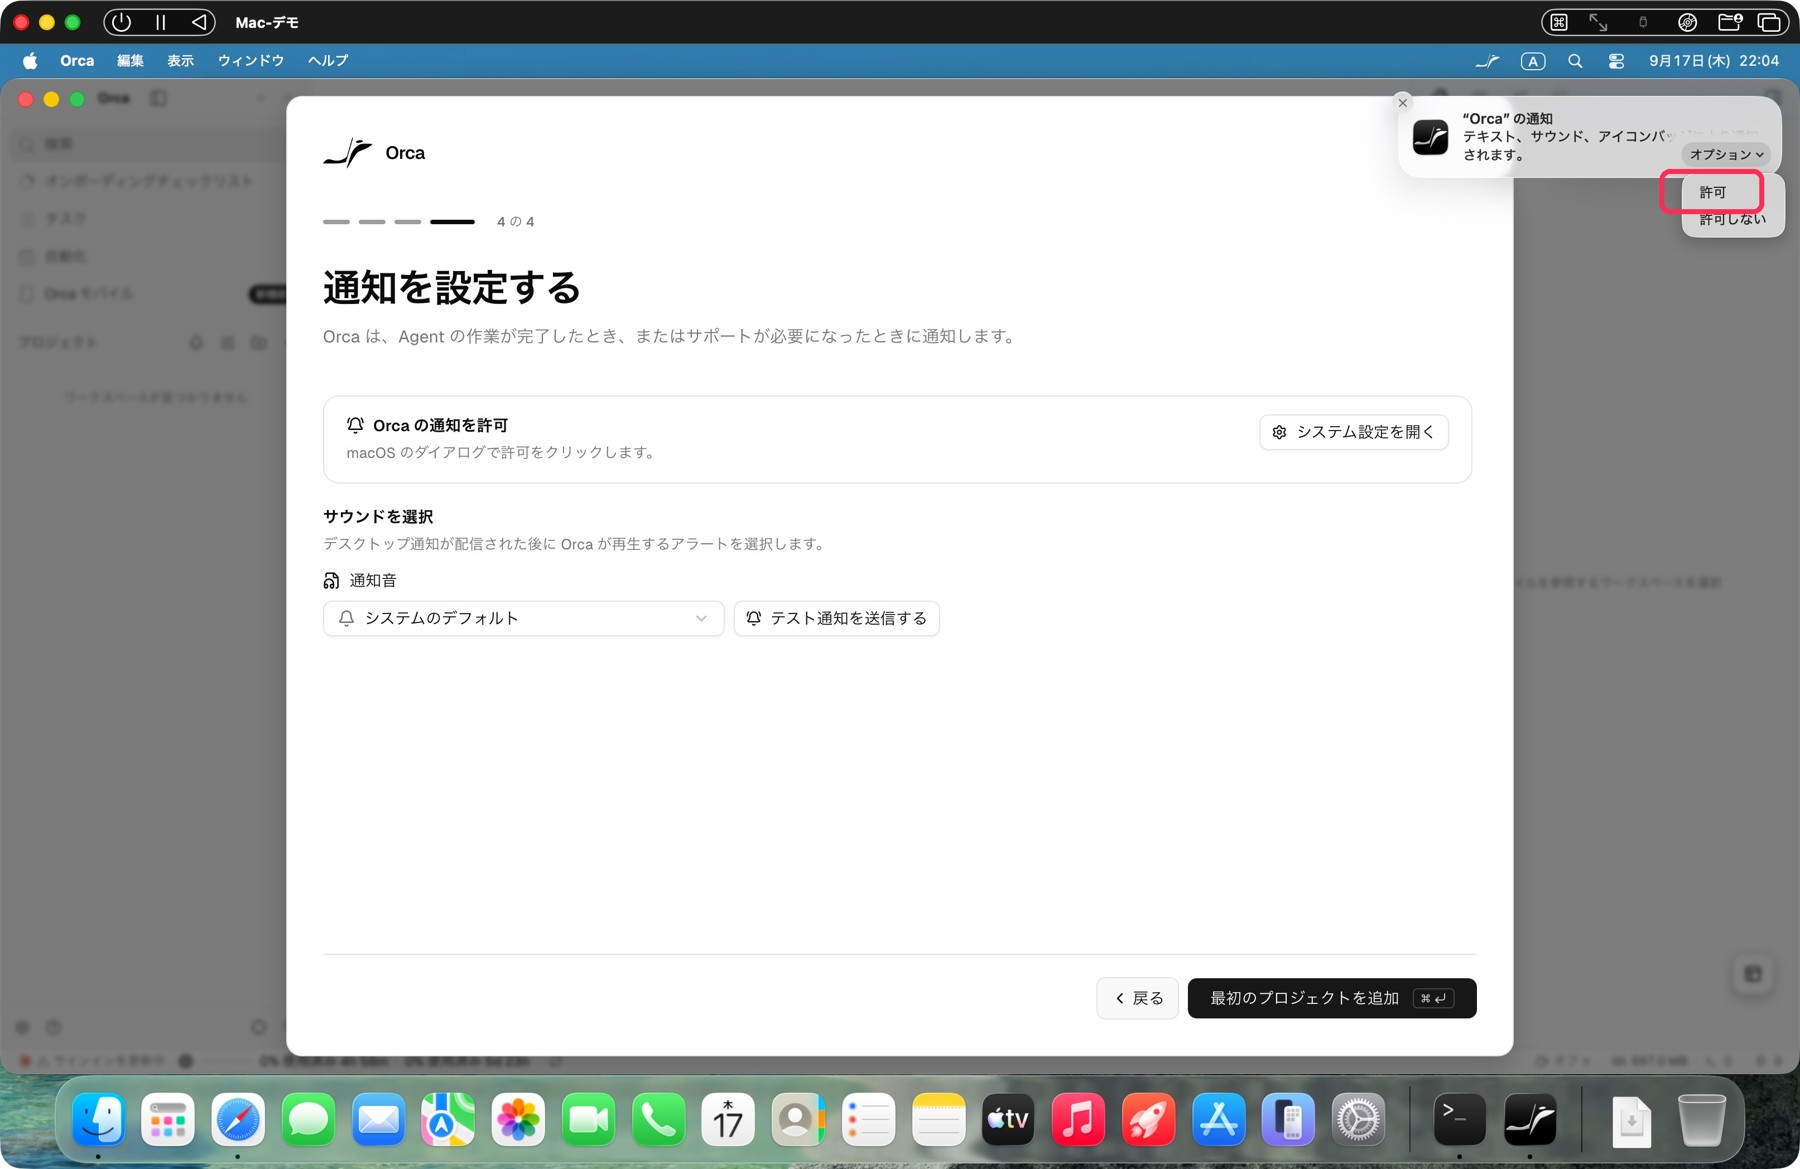Click 許可 to allow Orca notifications
The image size is (1800, 1169).
click(1712, 192)
